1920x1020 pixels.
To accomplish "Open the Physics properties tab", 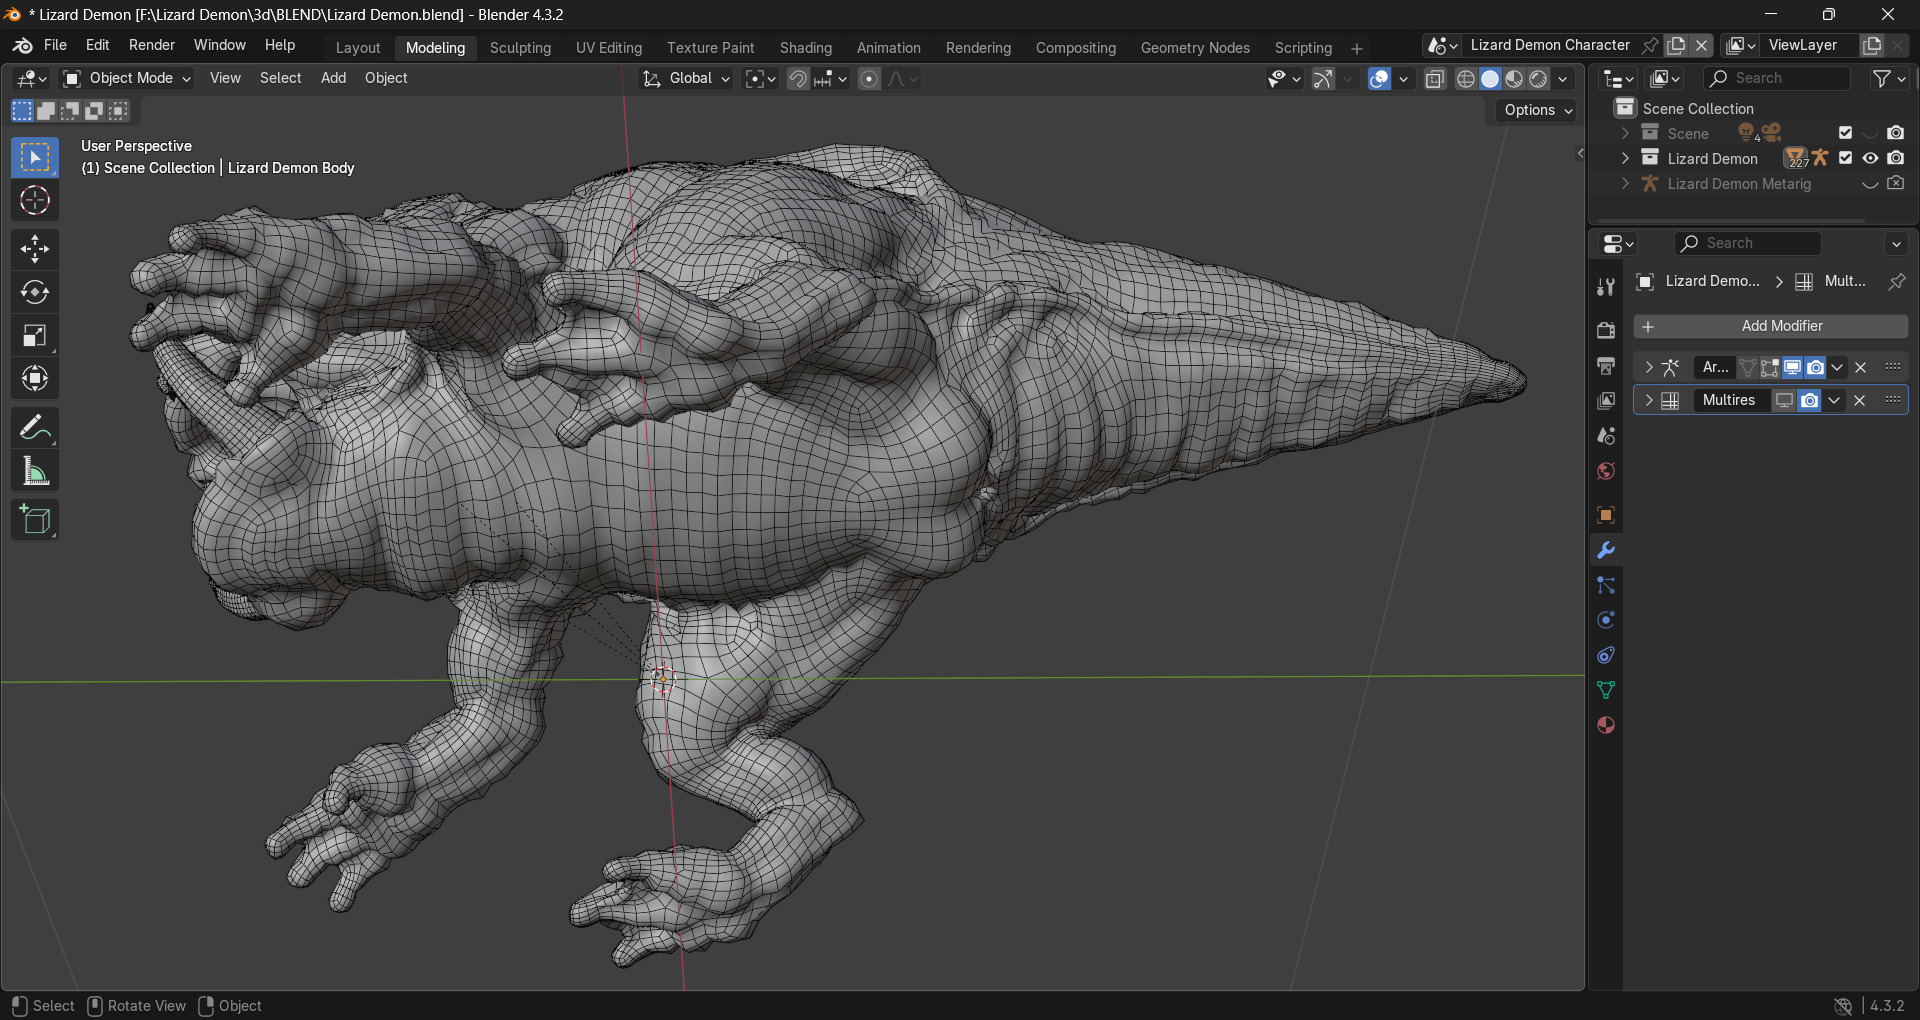I will point(1606,620).
